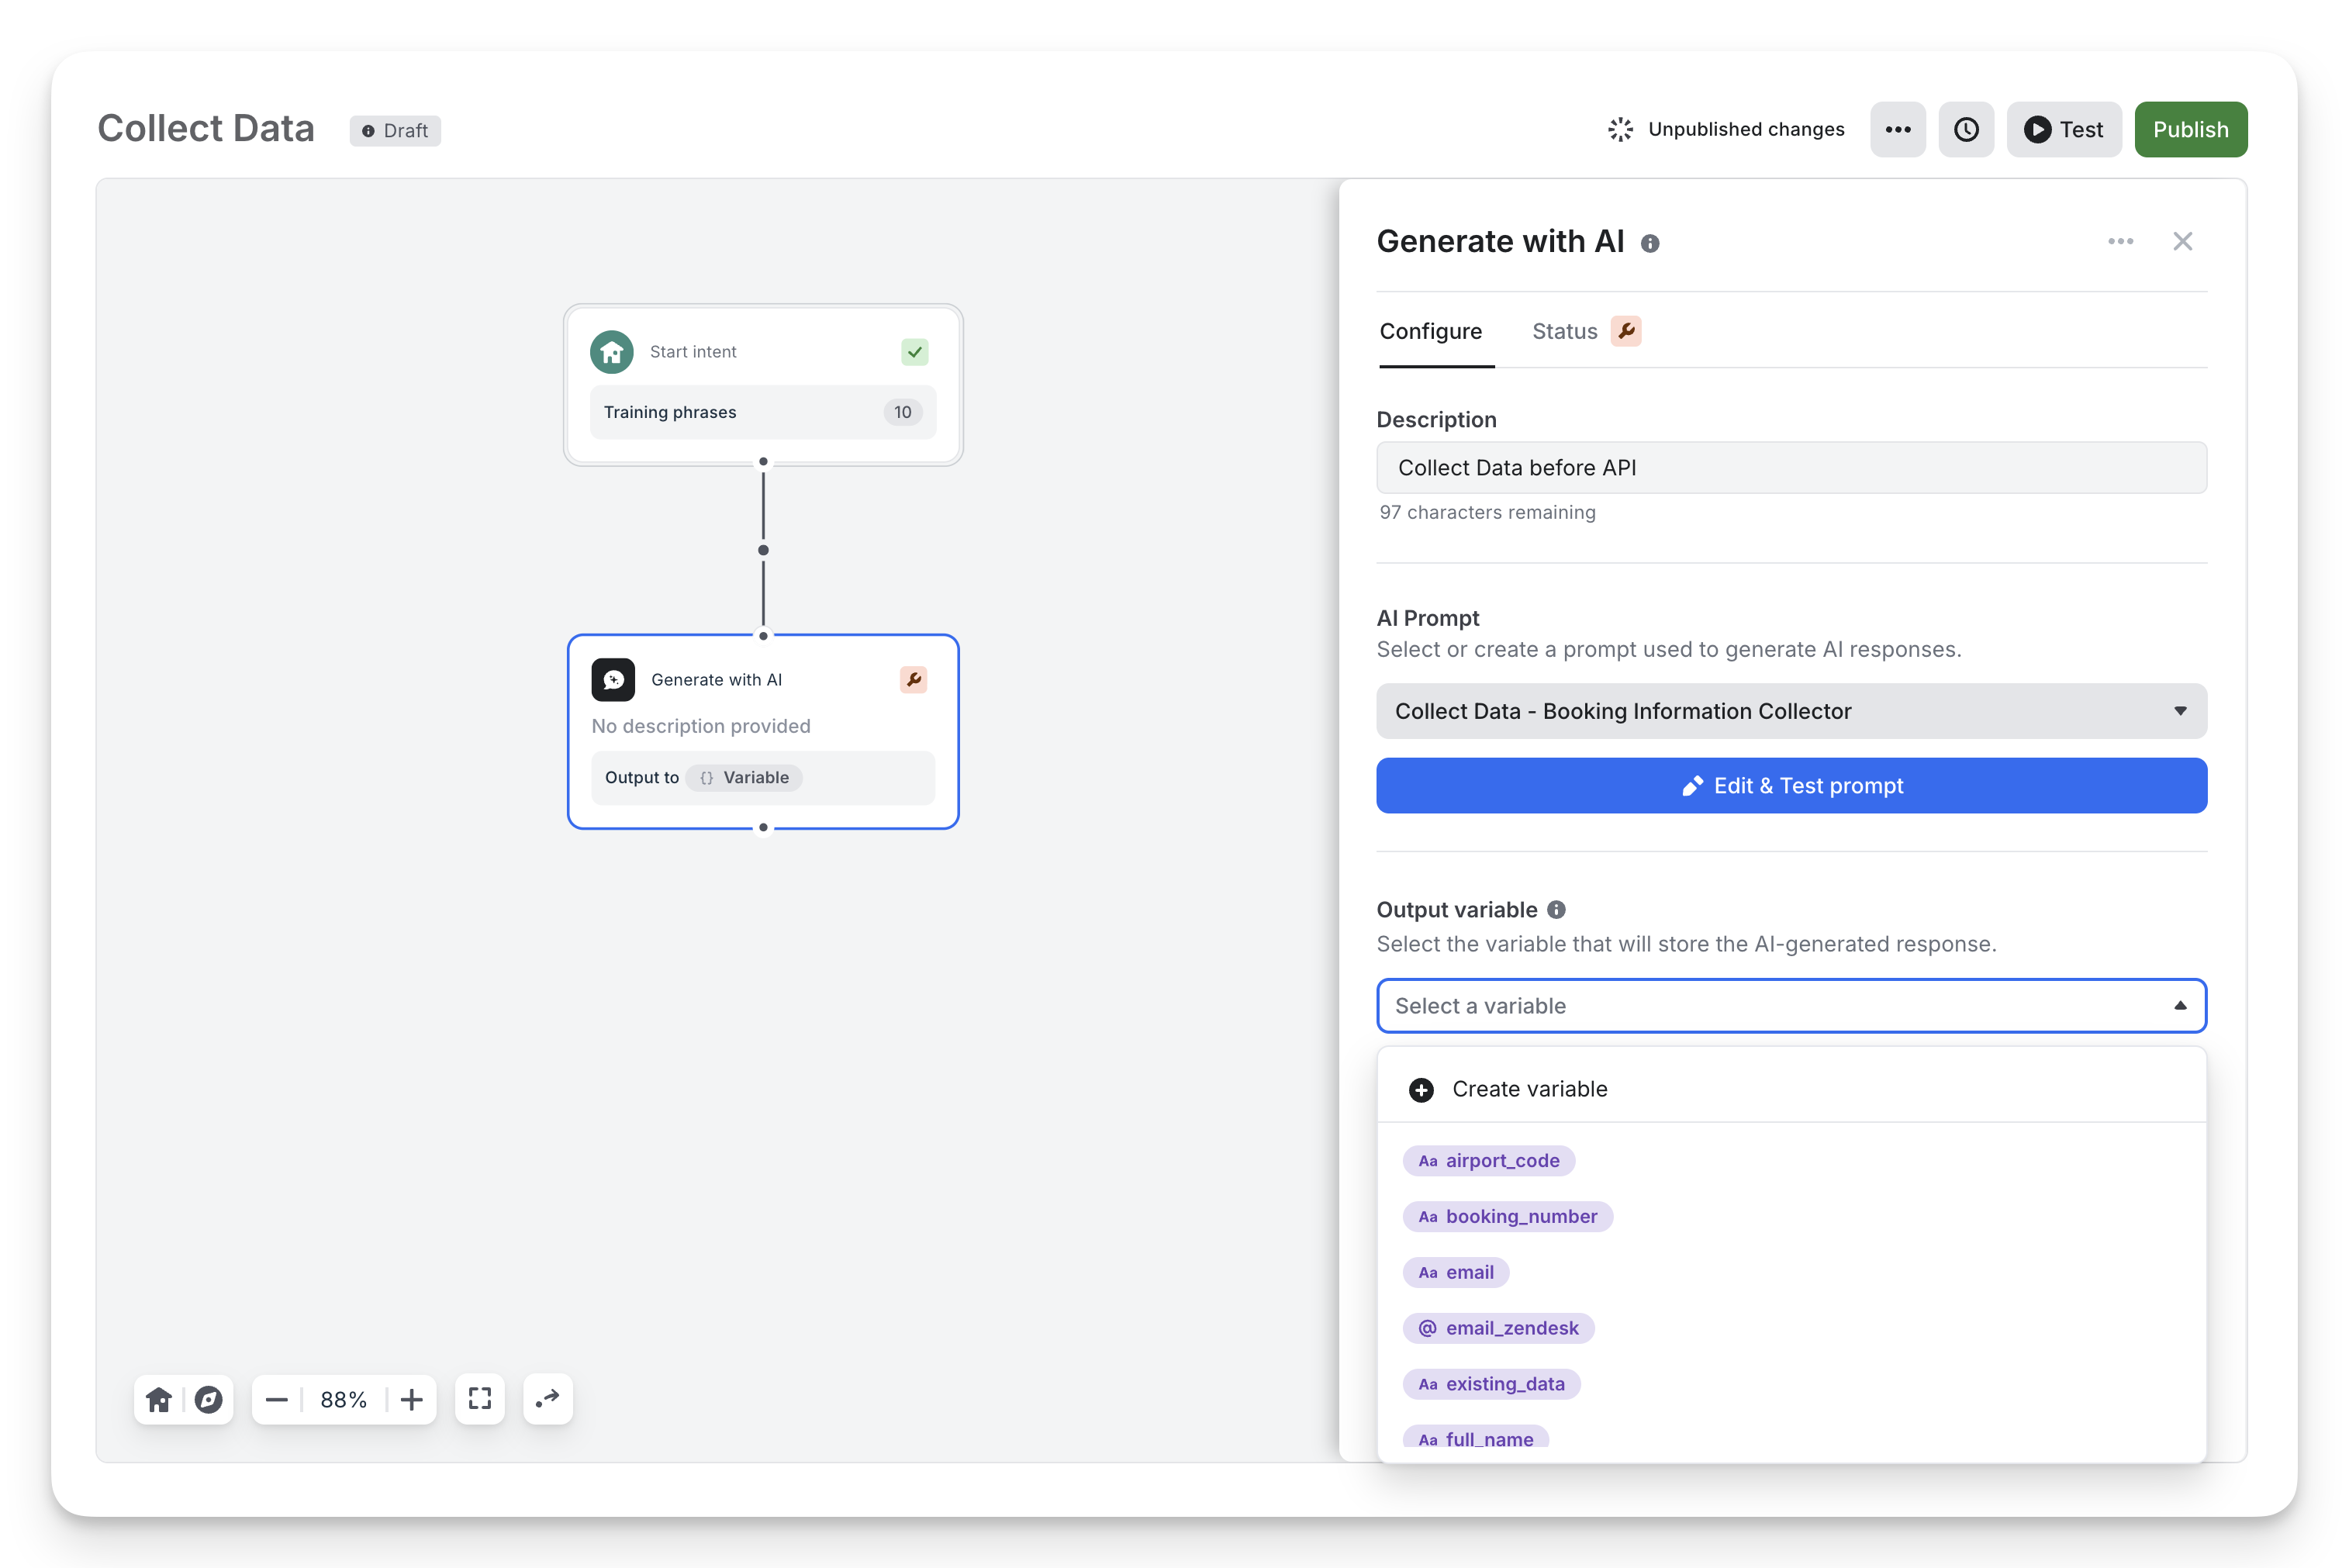This screenshot has width=2349, height=1568.
Task: Zoom out with the minus icon
Action: (277, 1399)
